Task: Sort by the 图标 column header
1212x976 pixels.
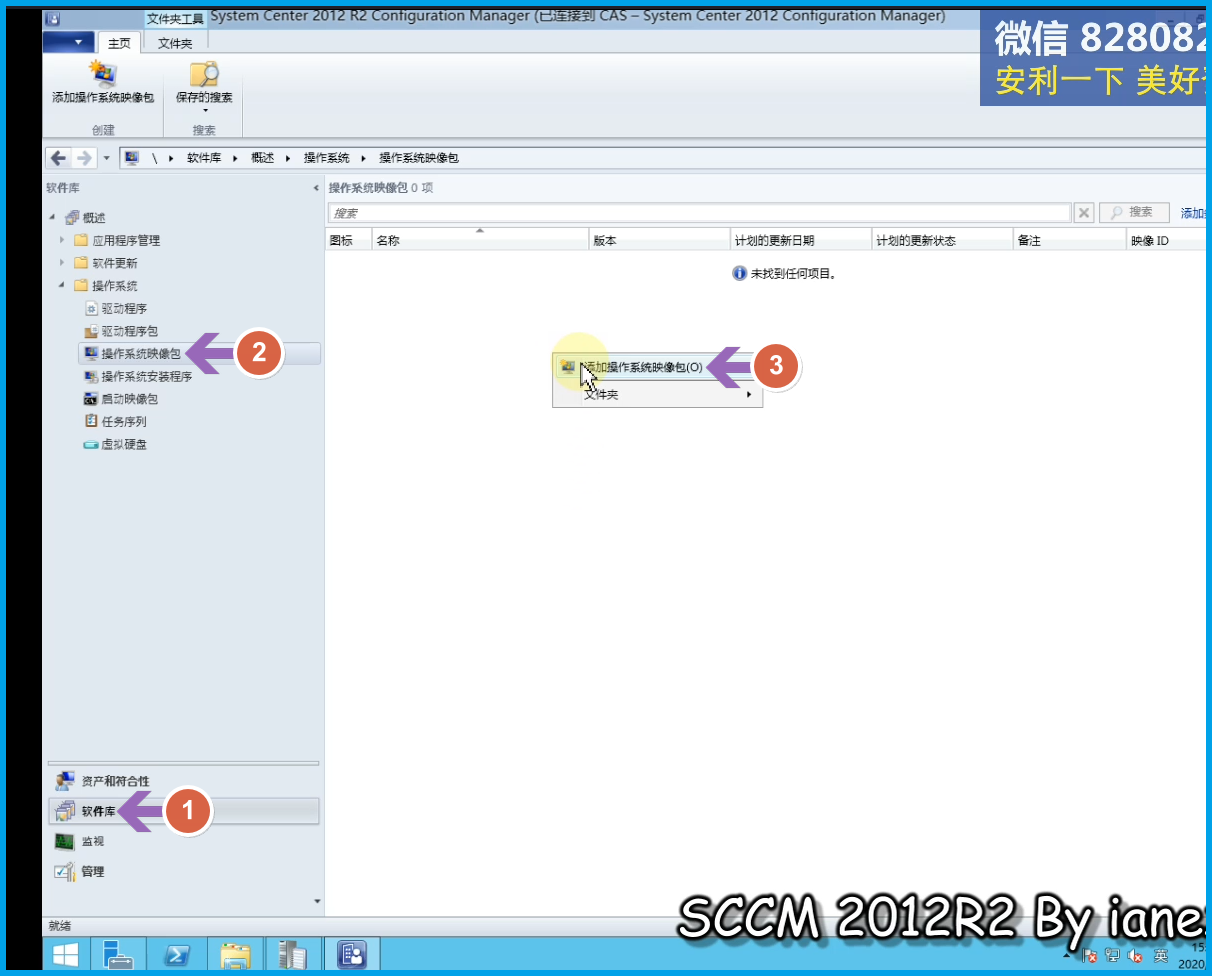Action: point(349,241)
